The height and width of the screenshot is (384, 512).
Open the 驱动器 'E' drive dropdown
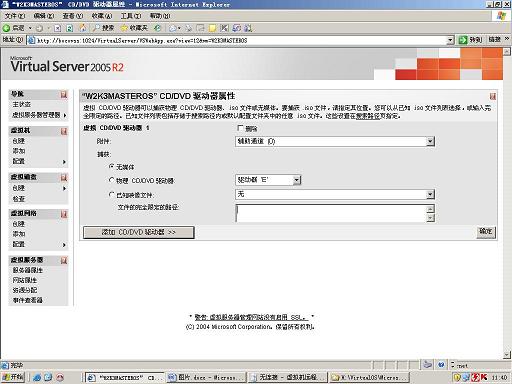click(x=268, y=180)
